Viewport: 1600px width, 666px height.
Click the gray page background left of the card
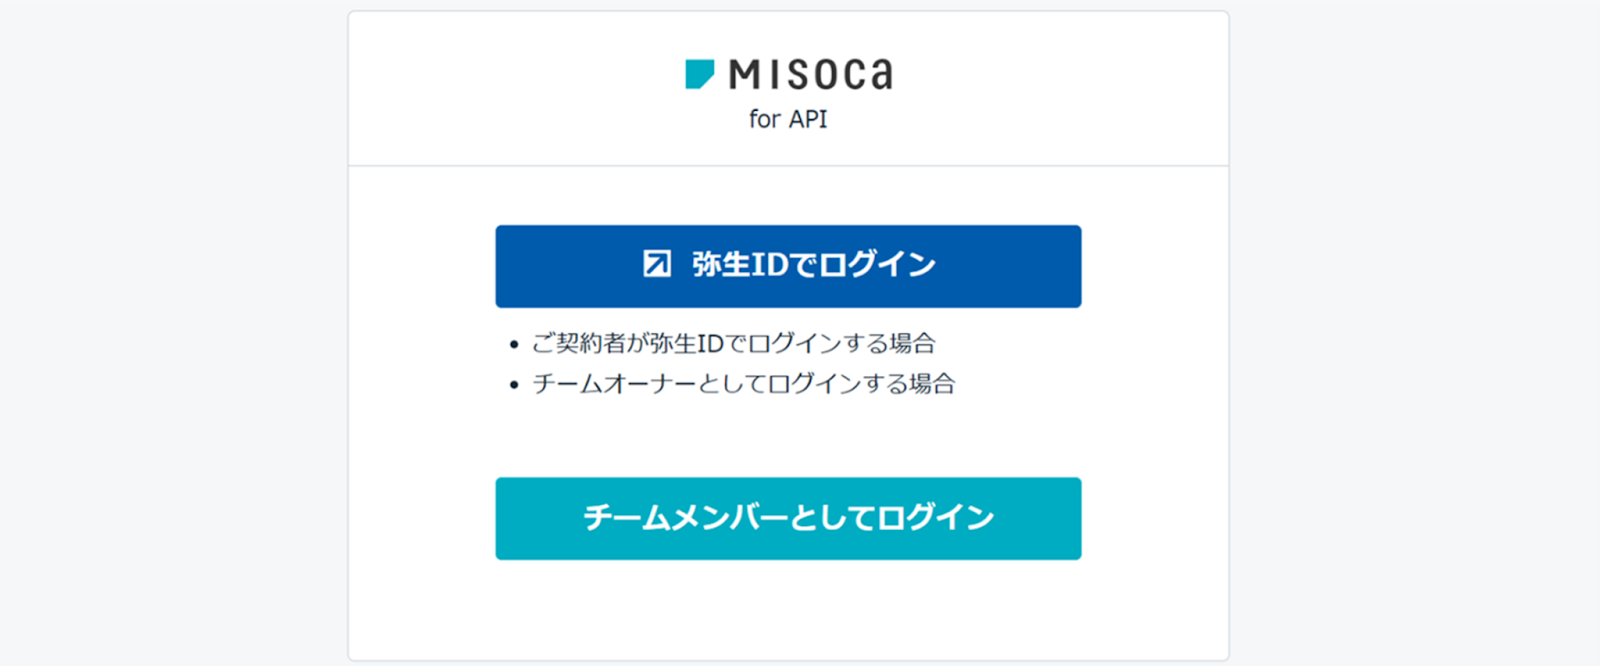click(x=170, y=333)
